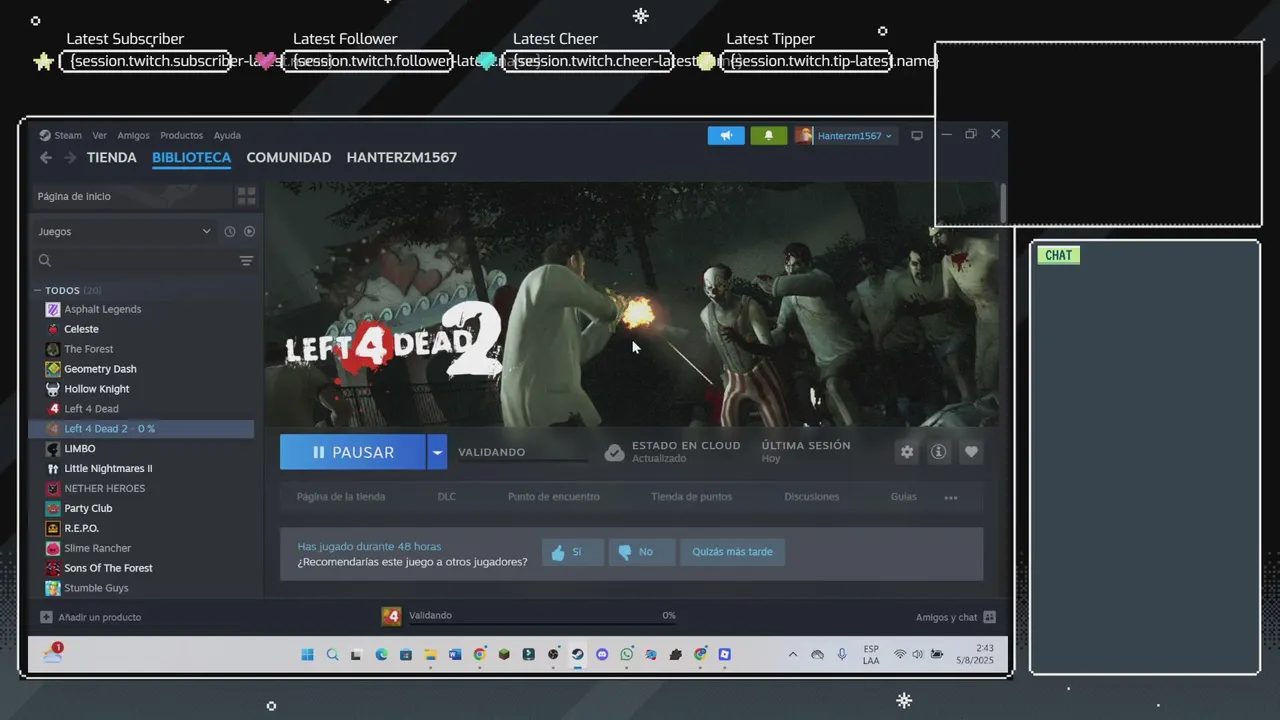Select Hollow Knight in game list
Screen dimensions: 1280x720
[x=141, y=389]
